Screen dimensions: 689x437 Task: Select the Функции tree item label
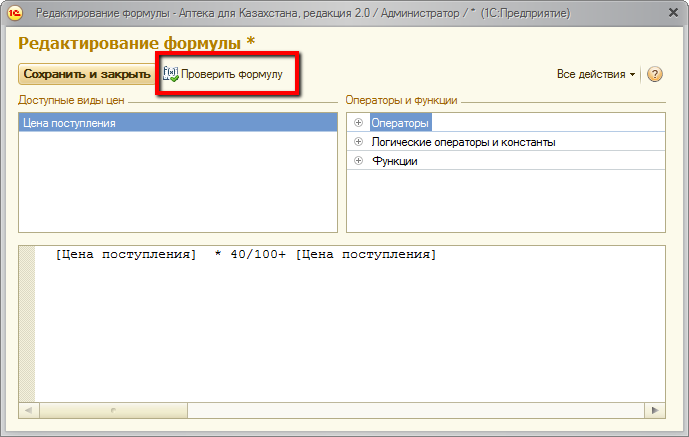394,161
